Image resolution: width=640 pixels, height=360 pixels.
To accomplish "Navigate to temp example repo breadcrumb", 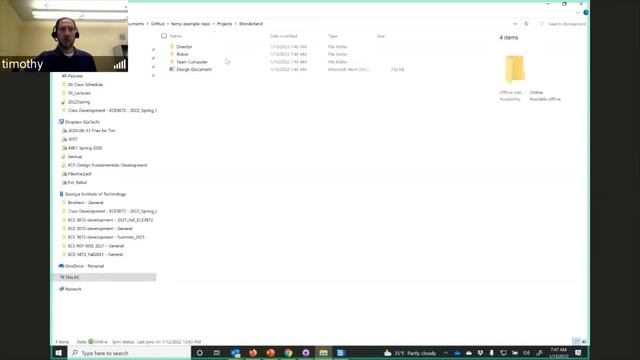I will [191, 24].
